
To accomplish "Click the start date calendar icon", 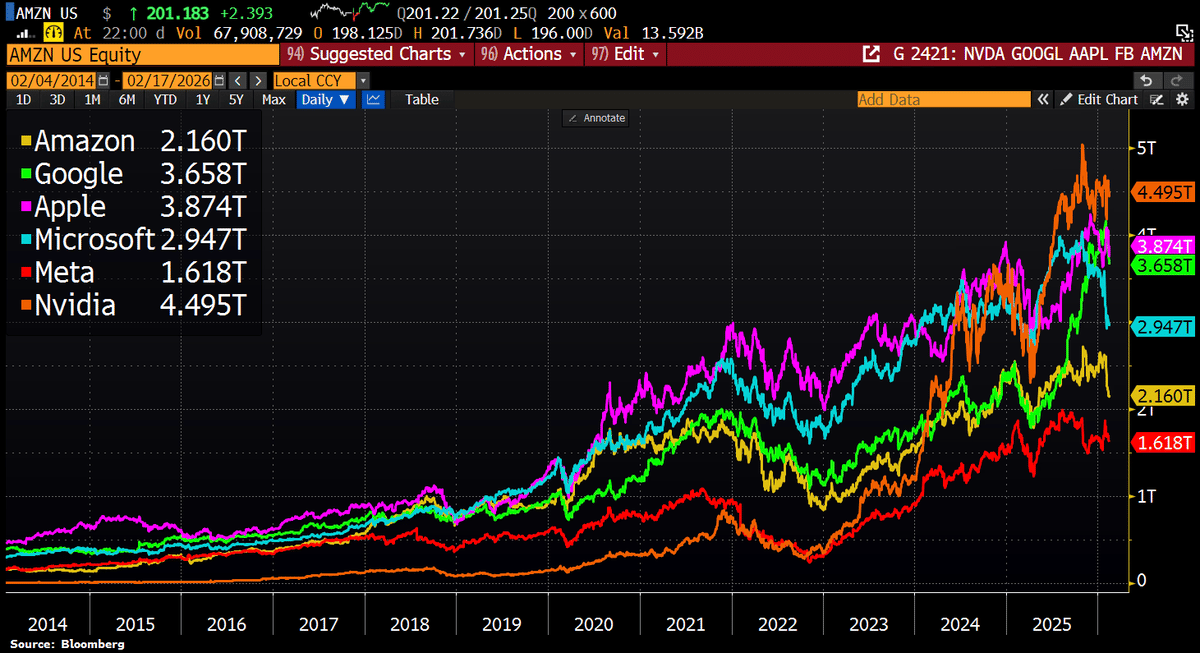I will coord(102,80).
